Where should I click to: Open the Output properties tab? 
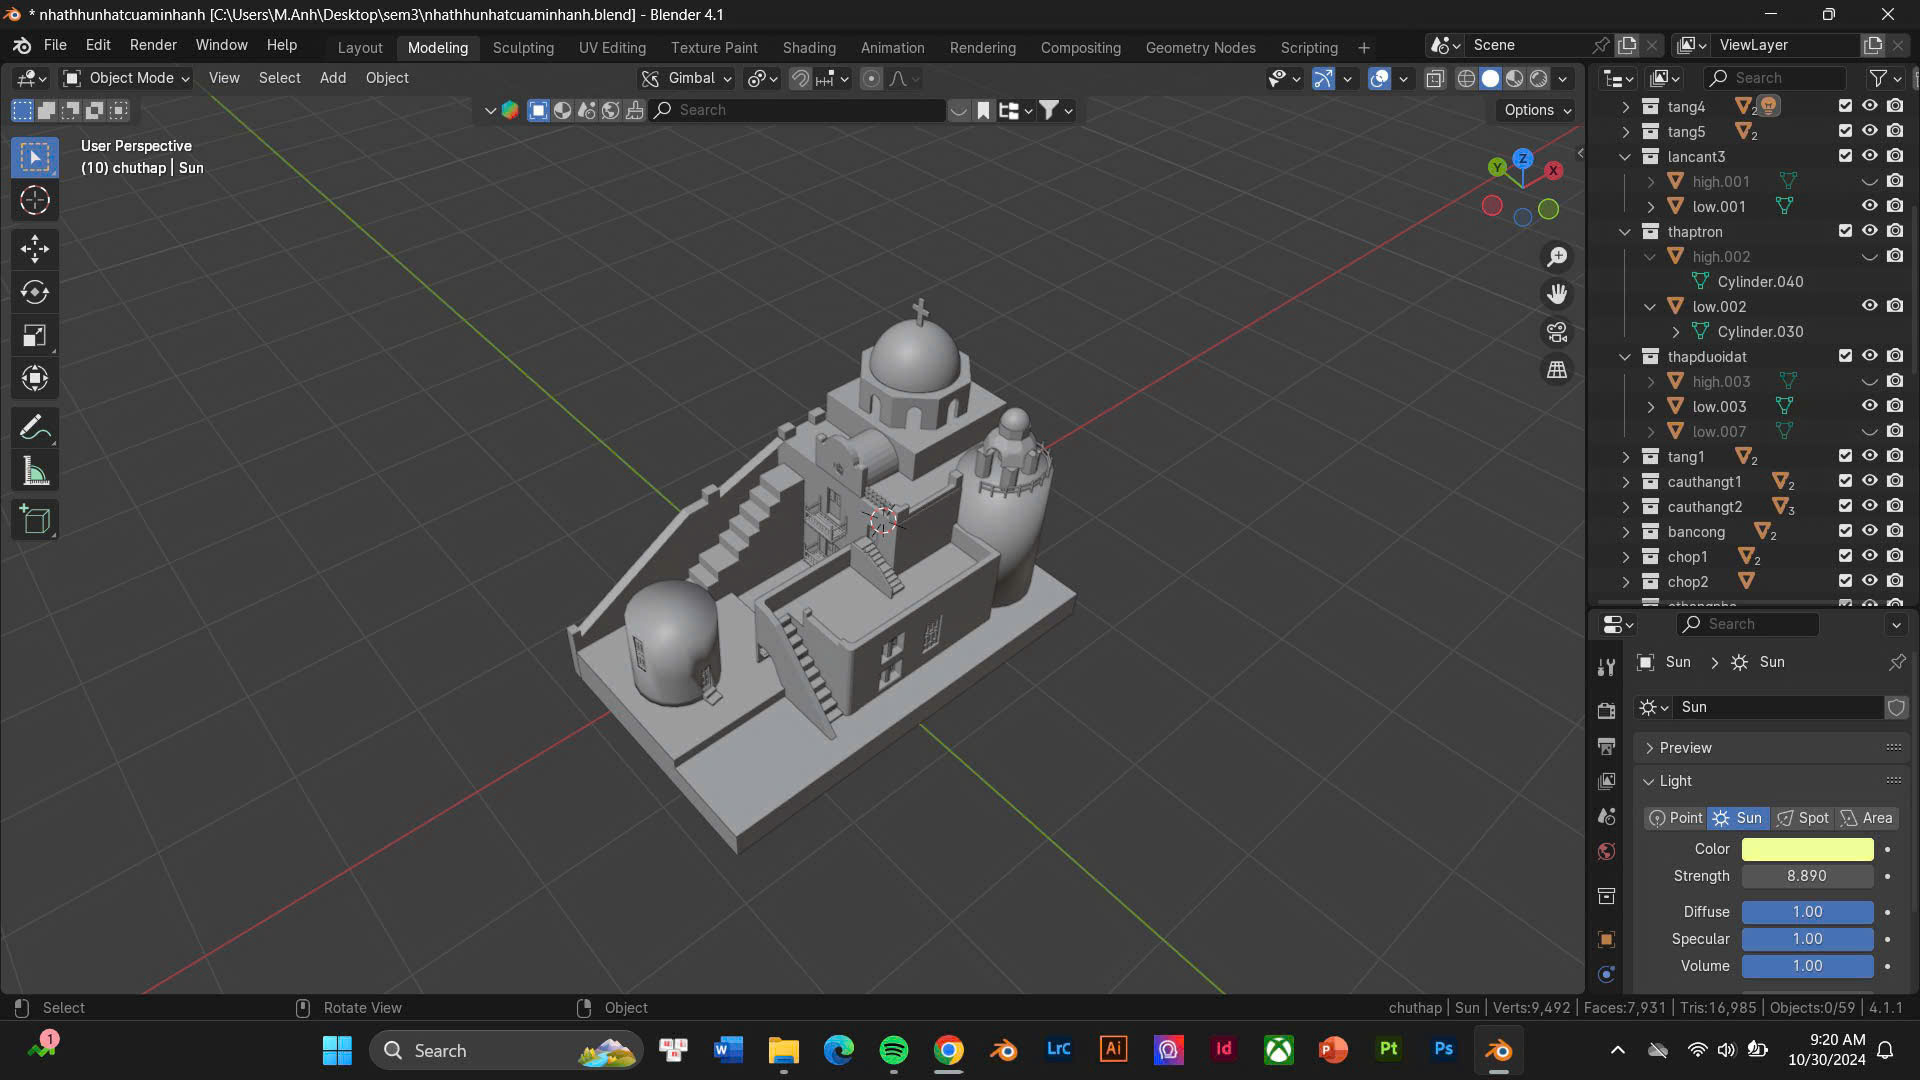(1606, 746)
